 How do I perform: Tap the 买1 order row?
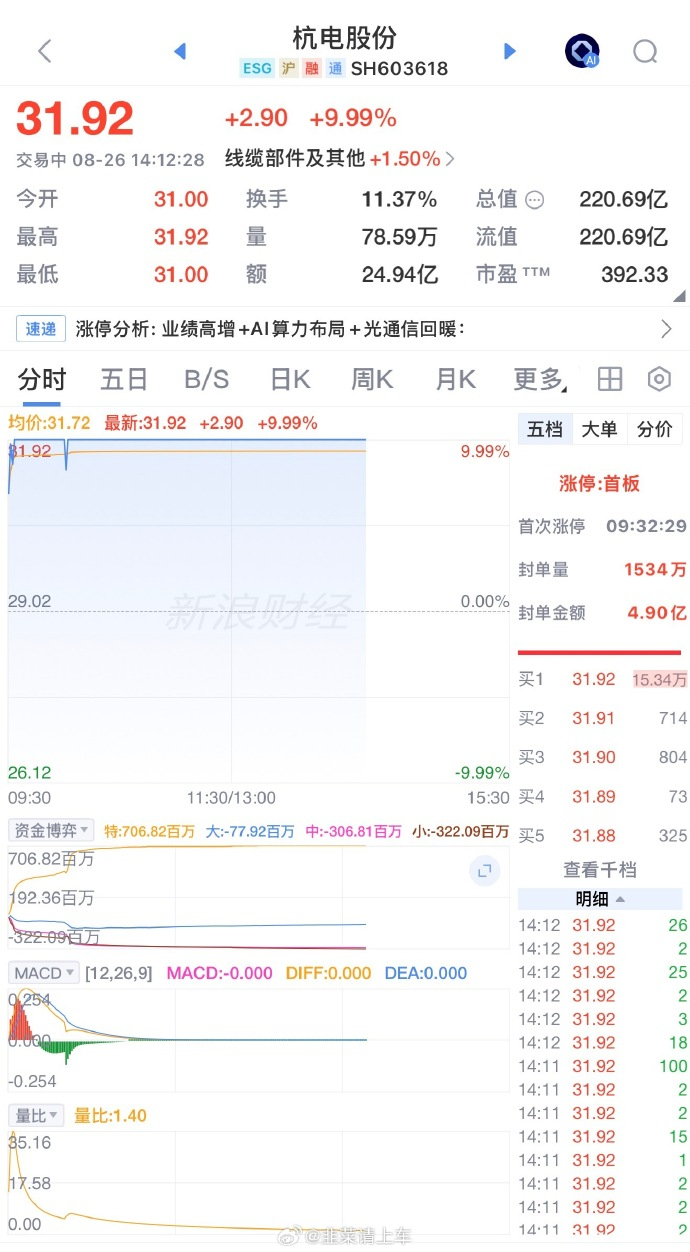point(602,680)
